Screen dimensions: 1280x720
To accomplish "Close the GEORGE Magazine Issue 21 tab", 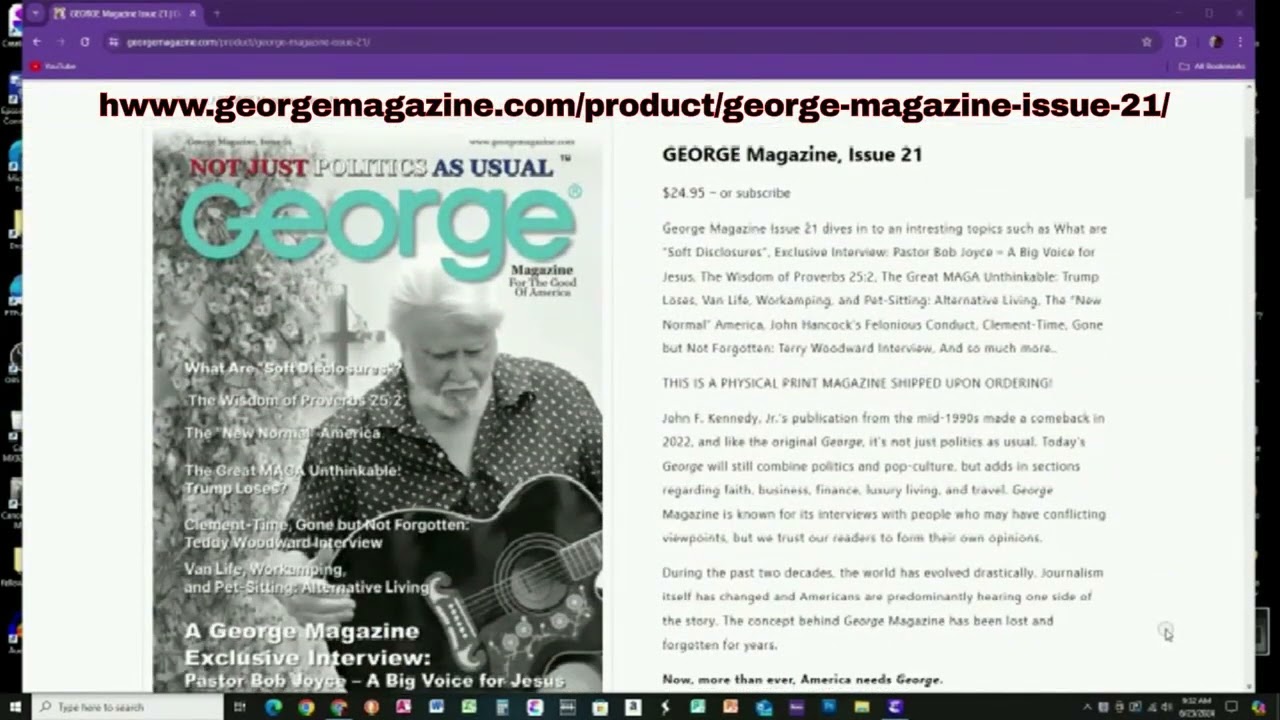I will coord(193,14).
